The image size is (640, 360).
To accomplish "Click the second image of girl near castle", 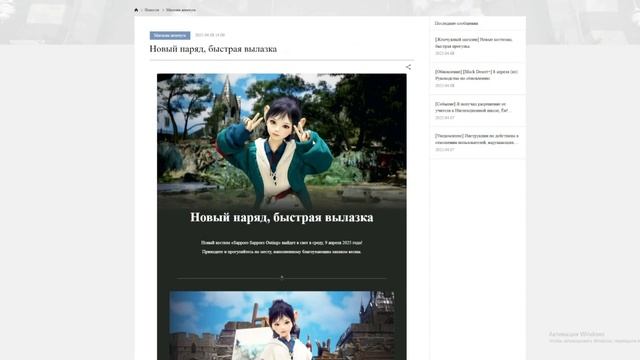I will click(282, 325).
